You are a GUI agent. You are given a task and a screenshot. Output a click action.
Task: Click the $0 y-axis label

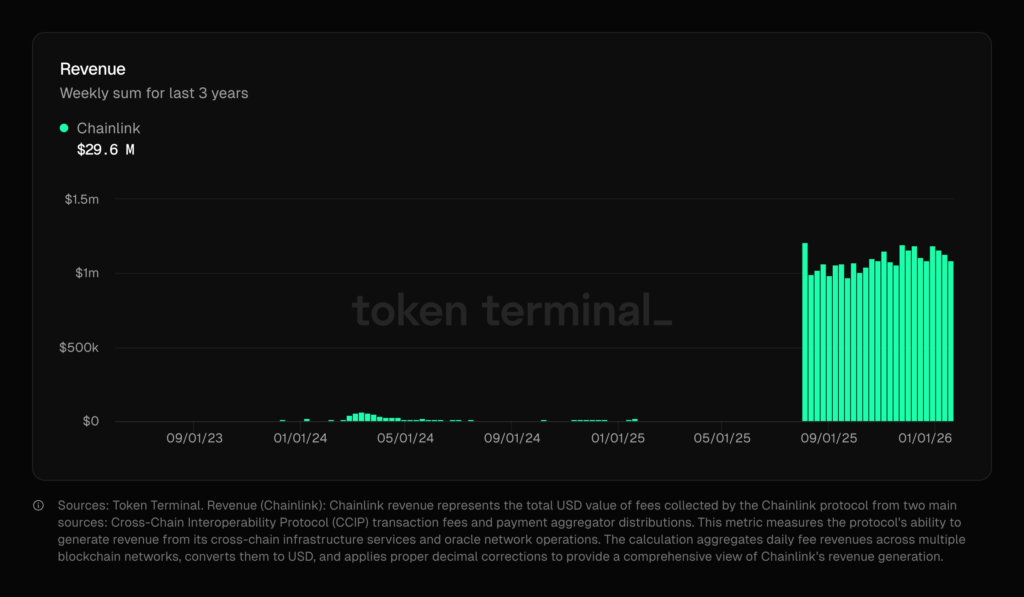click(90, 421)
